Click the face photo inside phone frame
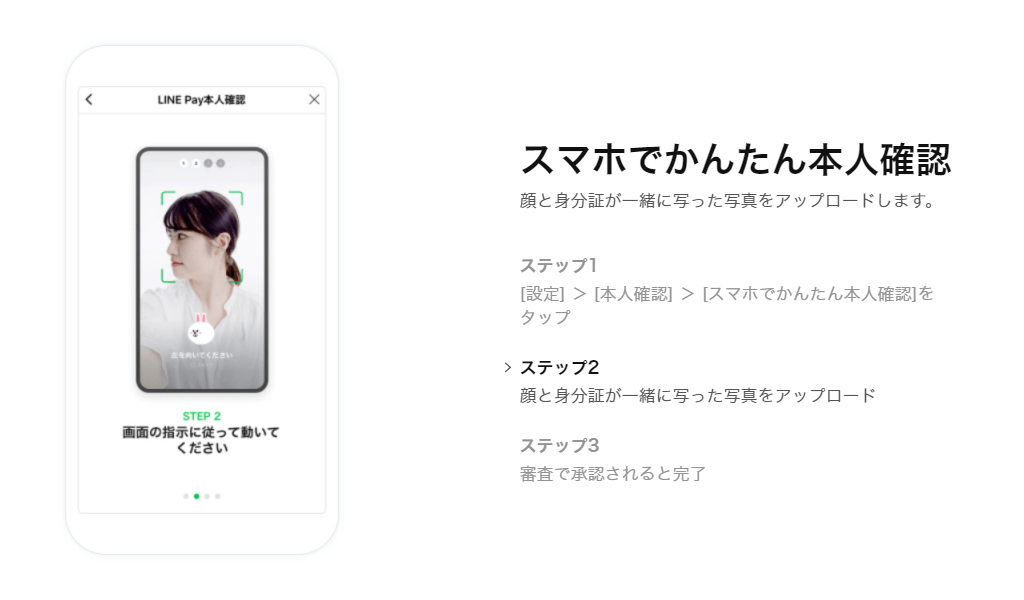The width and height of the screenshot is (1024, 600). 202,270
